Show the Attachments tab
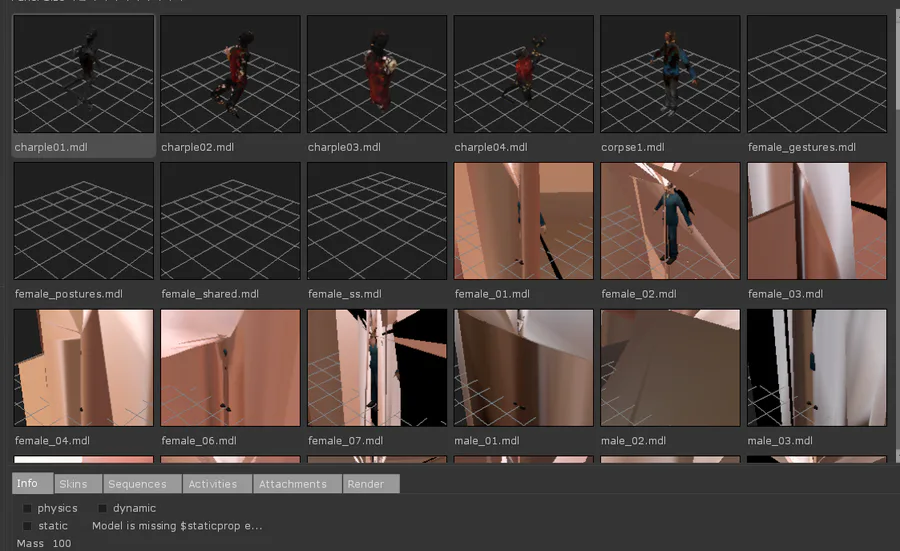 point(298,484)
